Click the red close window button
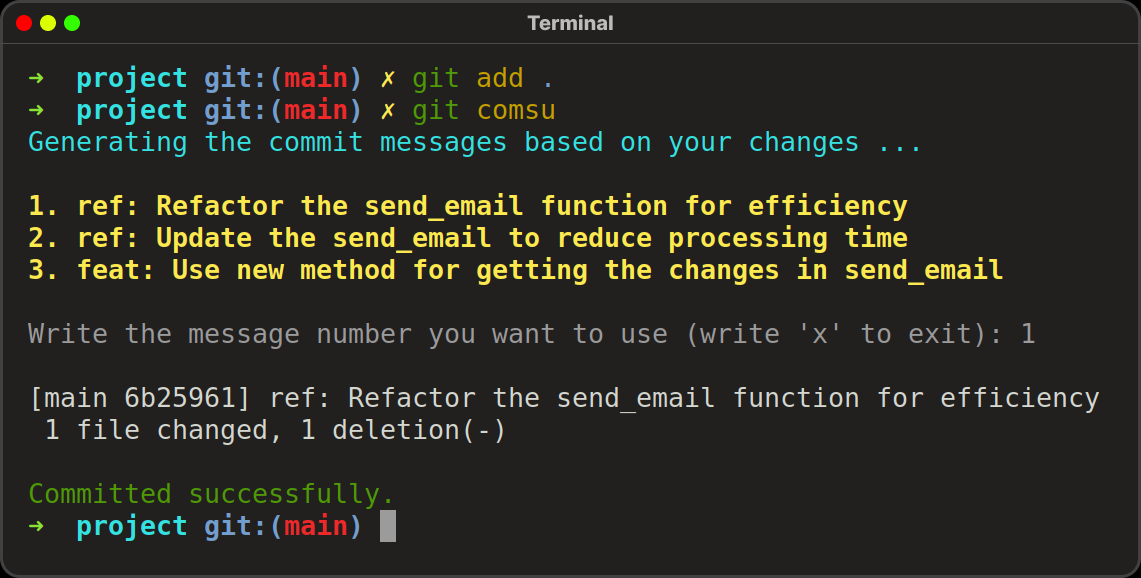Screen dimensions: 1141x578 click(x=24, y=23)
